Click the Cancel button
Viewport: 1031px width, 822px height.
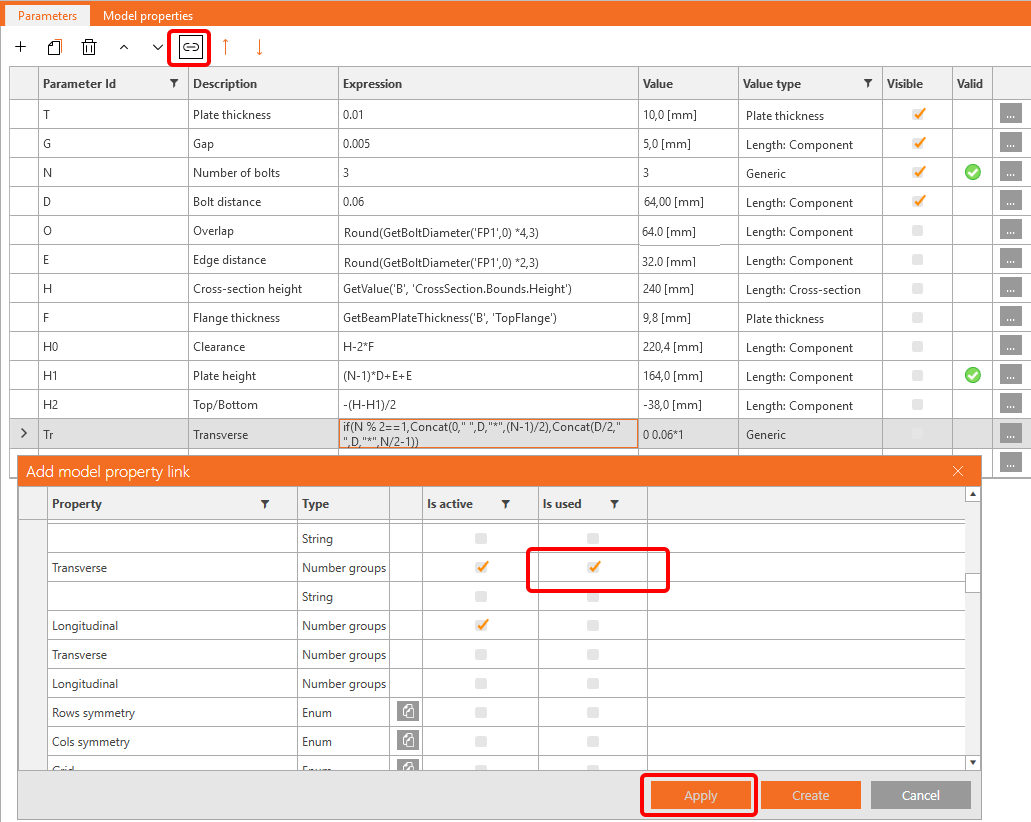920,795
